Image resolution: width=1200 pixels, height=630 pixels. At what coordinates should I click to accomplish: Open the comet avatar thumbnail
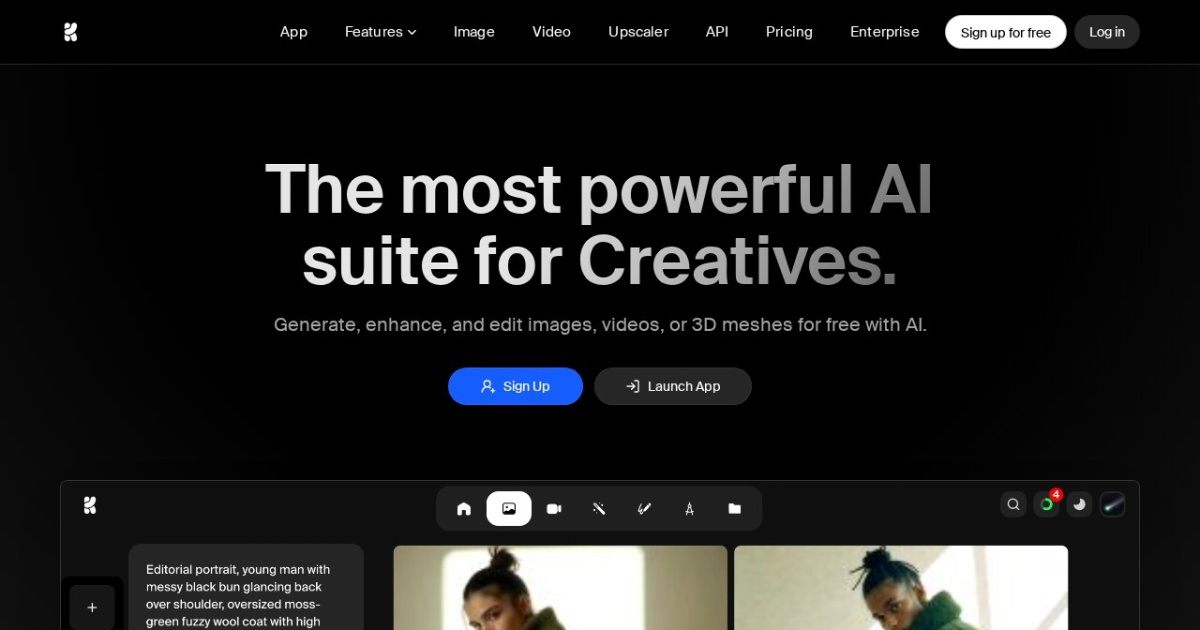tap(1112, 504)
